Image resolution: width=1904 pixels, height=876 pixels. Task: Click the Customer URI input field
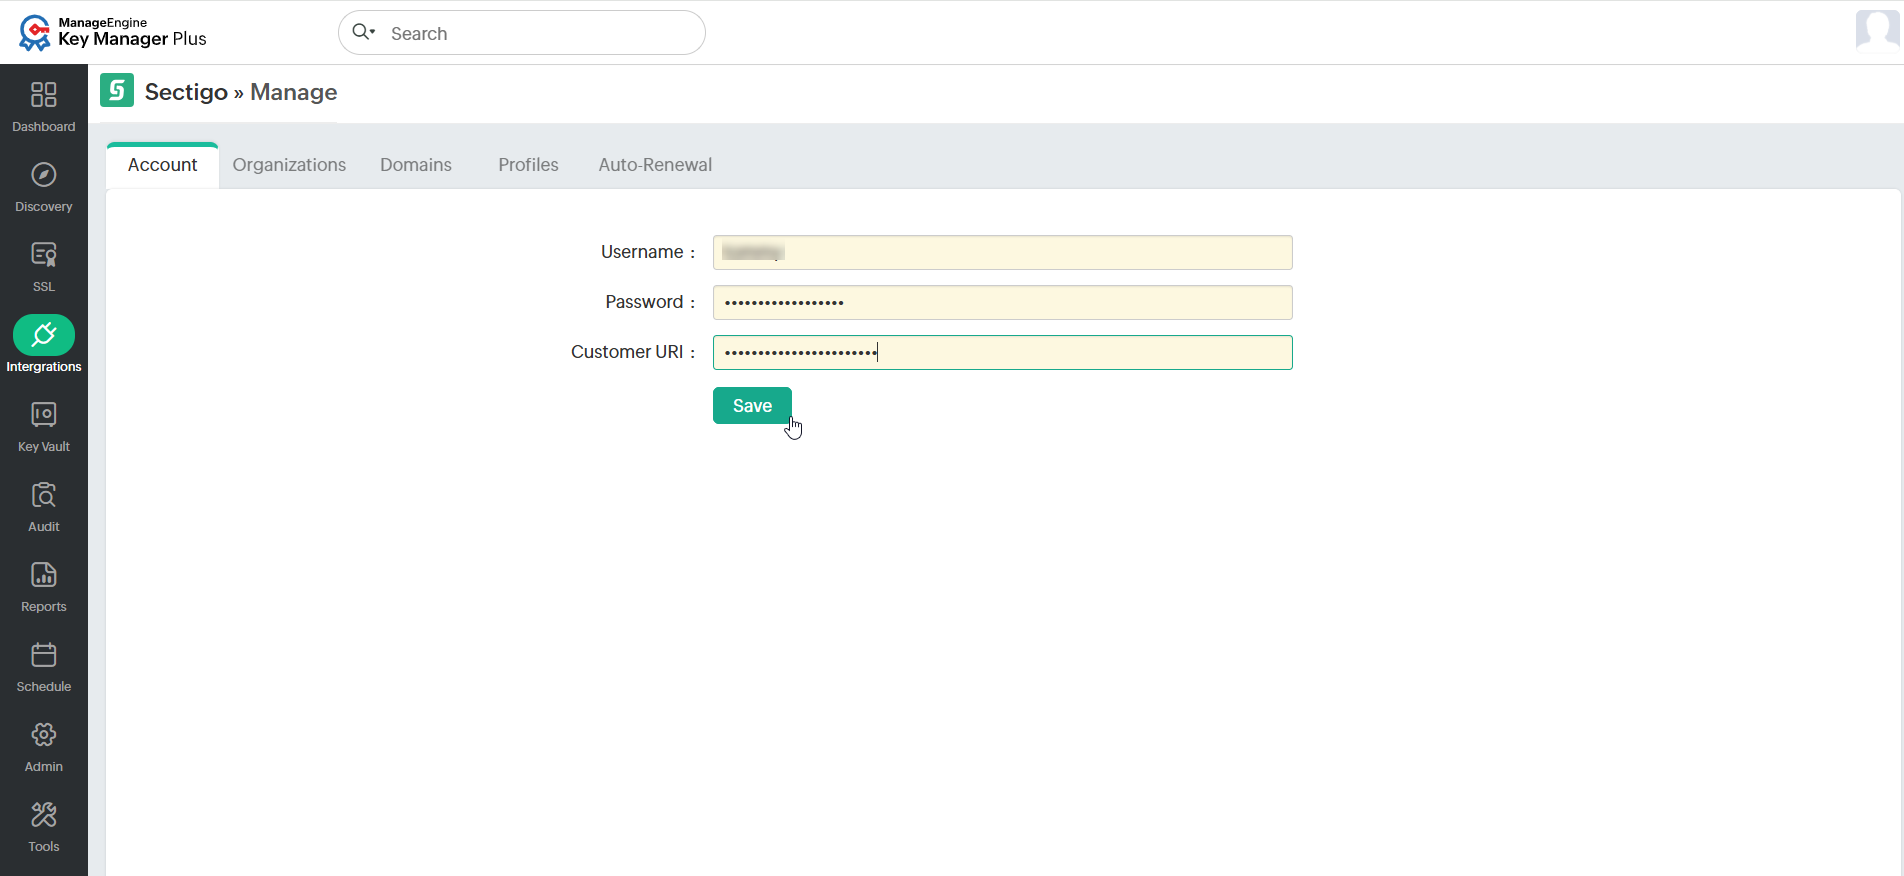tap(1003, 352)
